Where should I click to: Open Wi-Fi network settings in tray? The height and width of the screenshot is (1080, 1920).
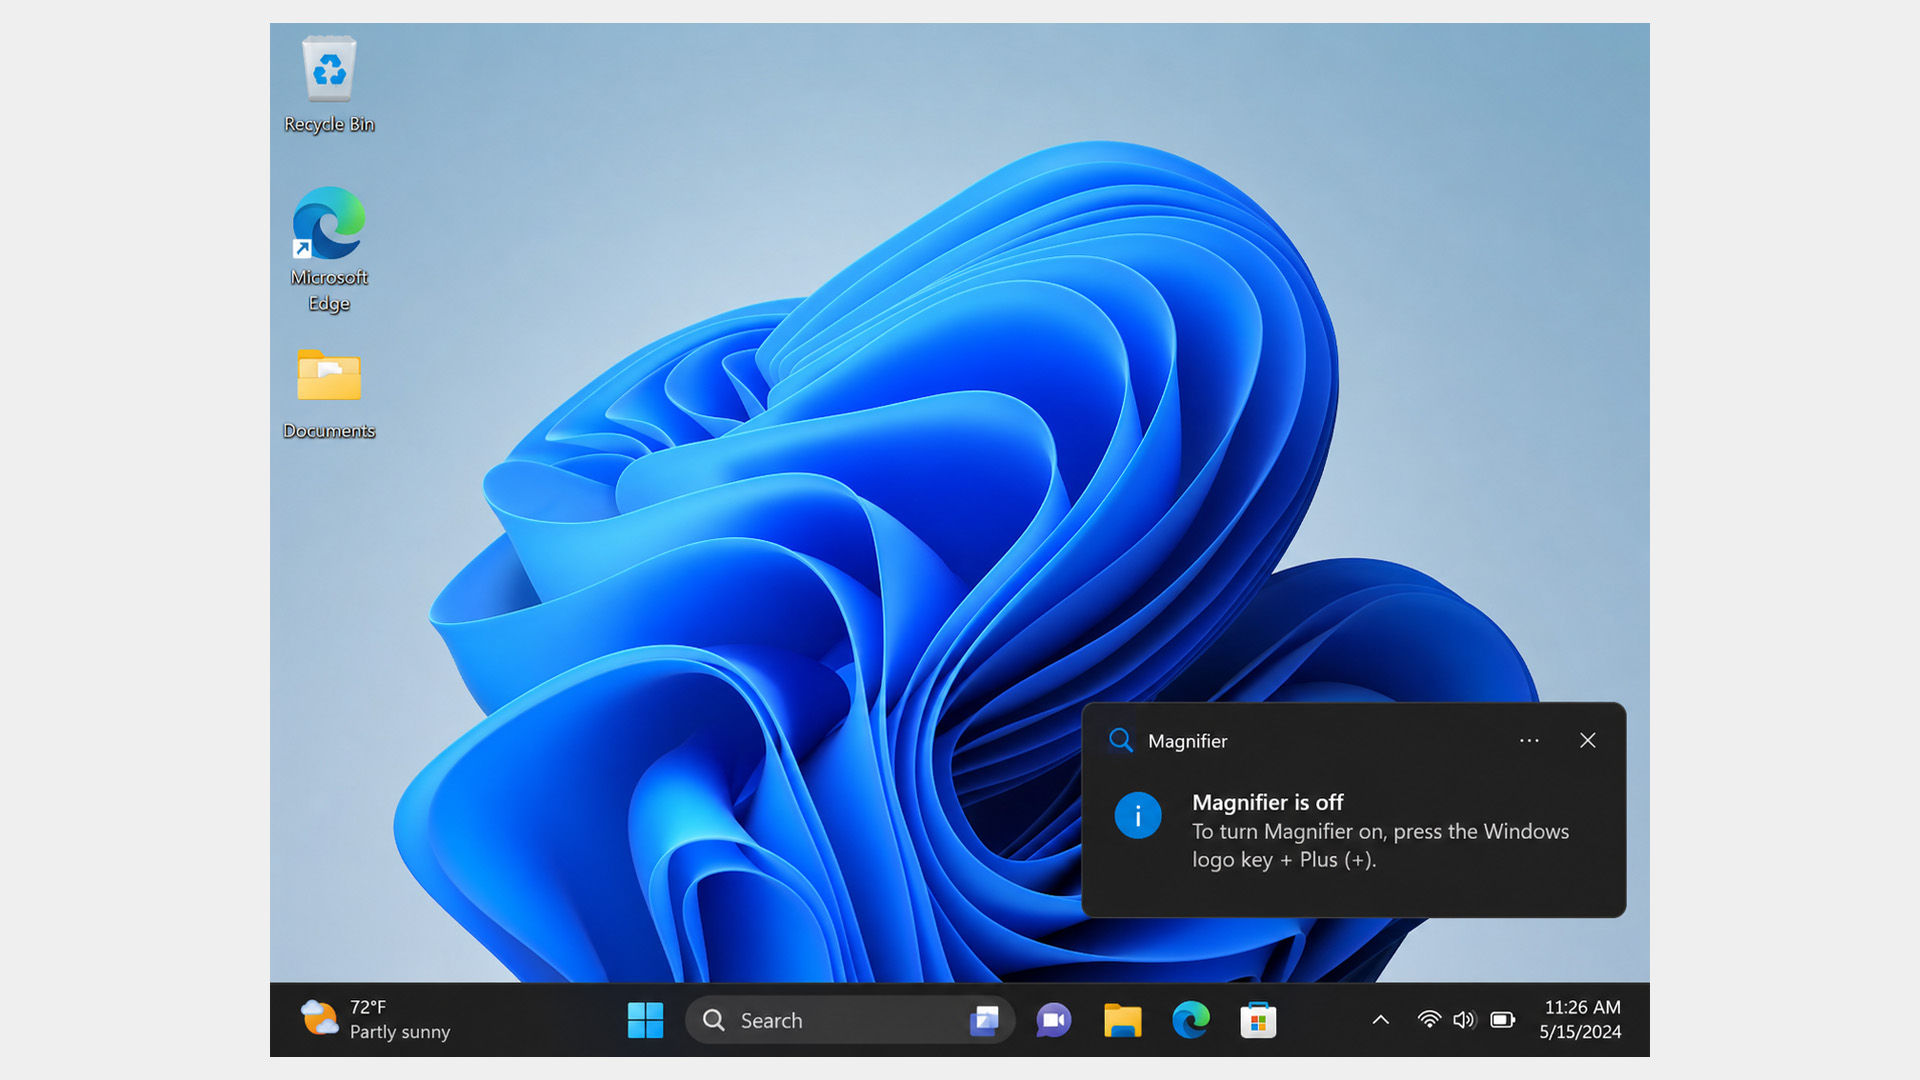pyautogui.click(x=1429, y=1020)
